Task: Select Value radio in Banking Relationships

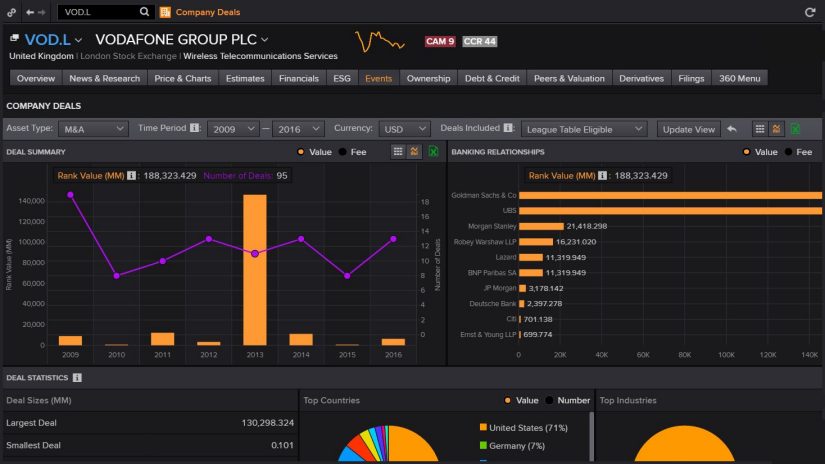Action: click(x=746, y=152)
